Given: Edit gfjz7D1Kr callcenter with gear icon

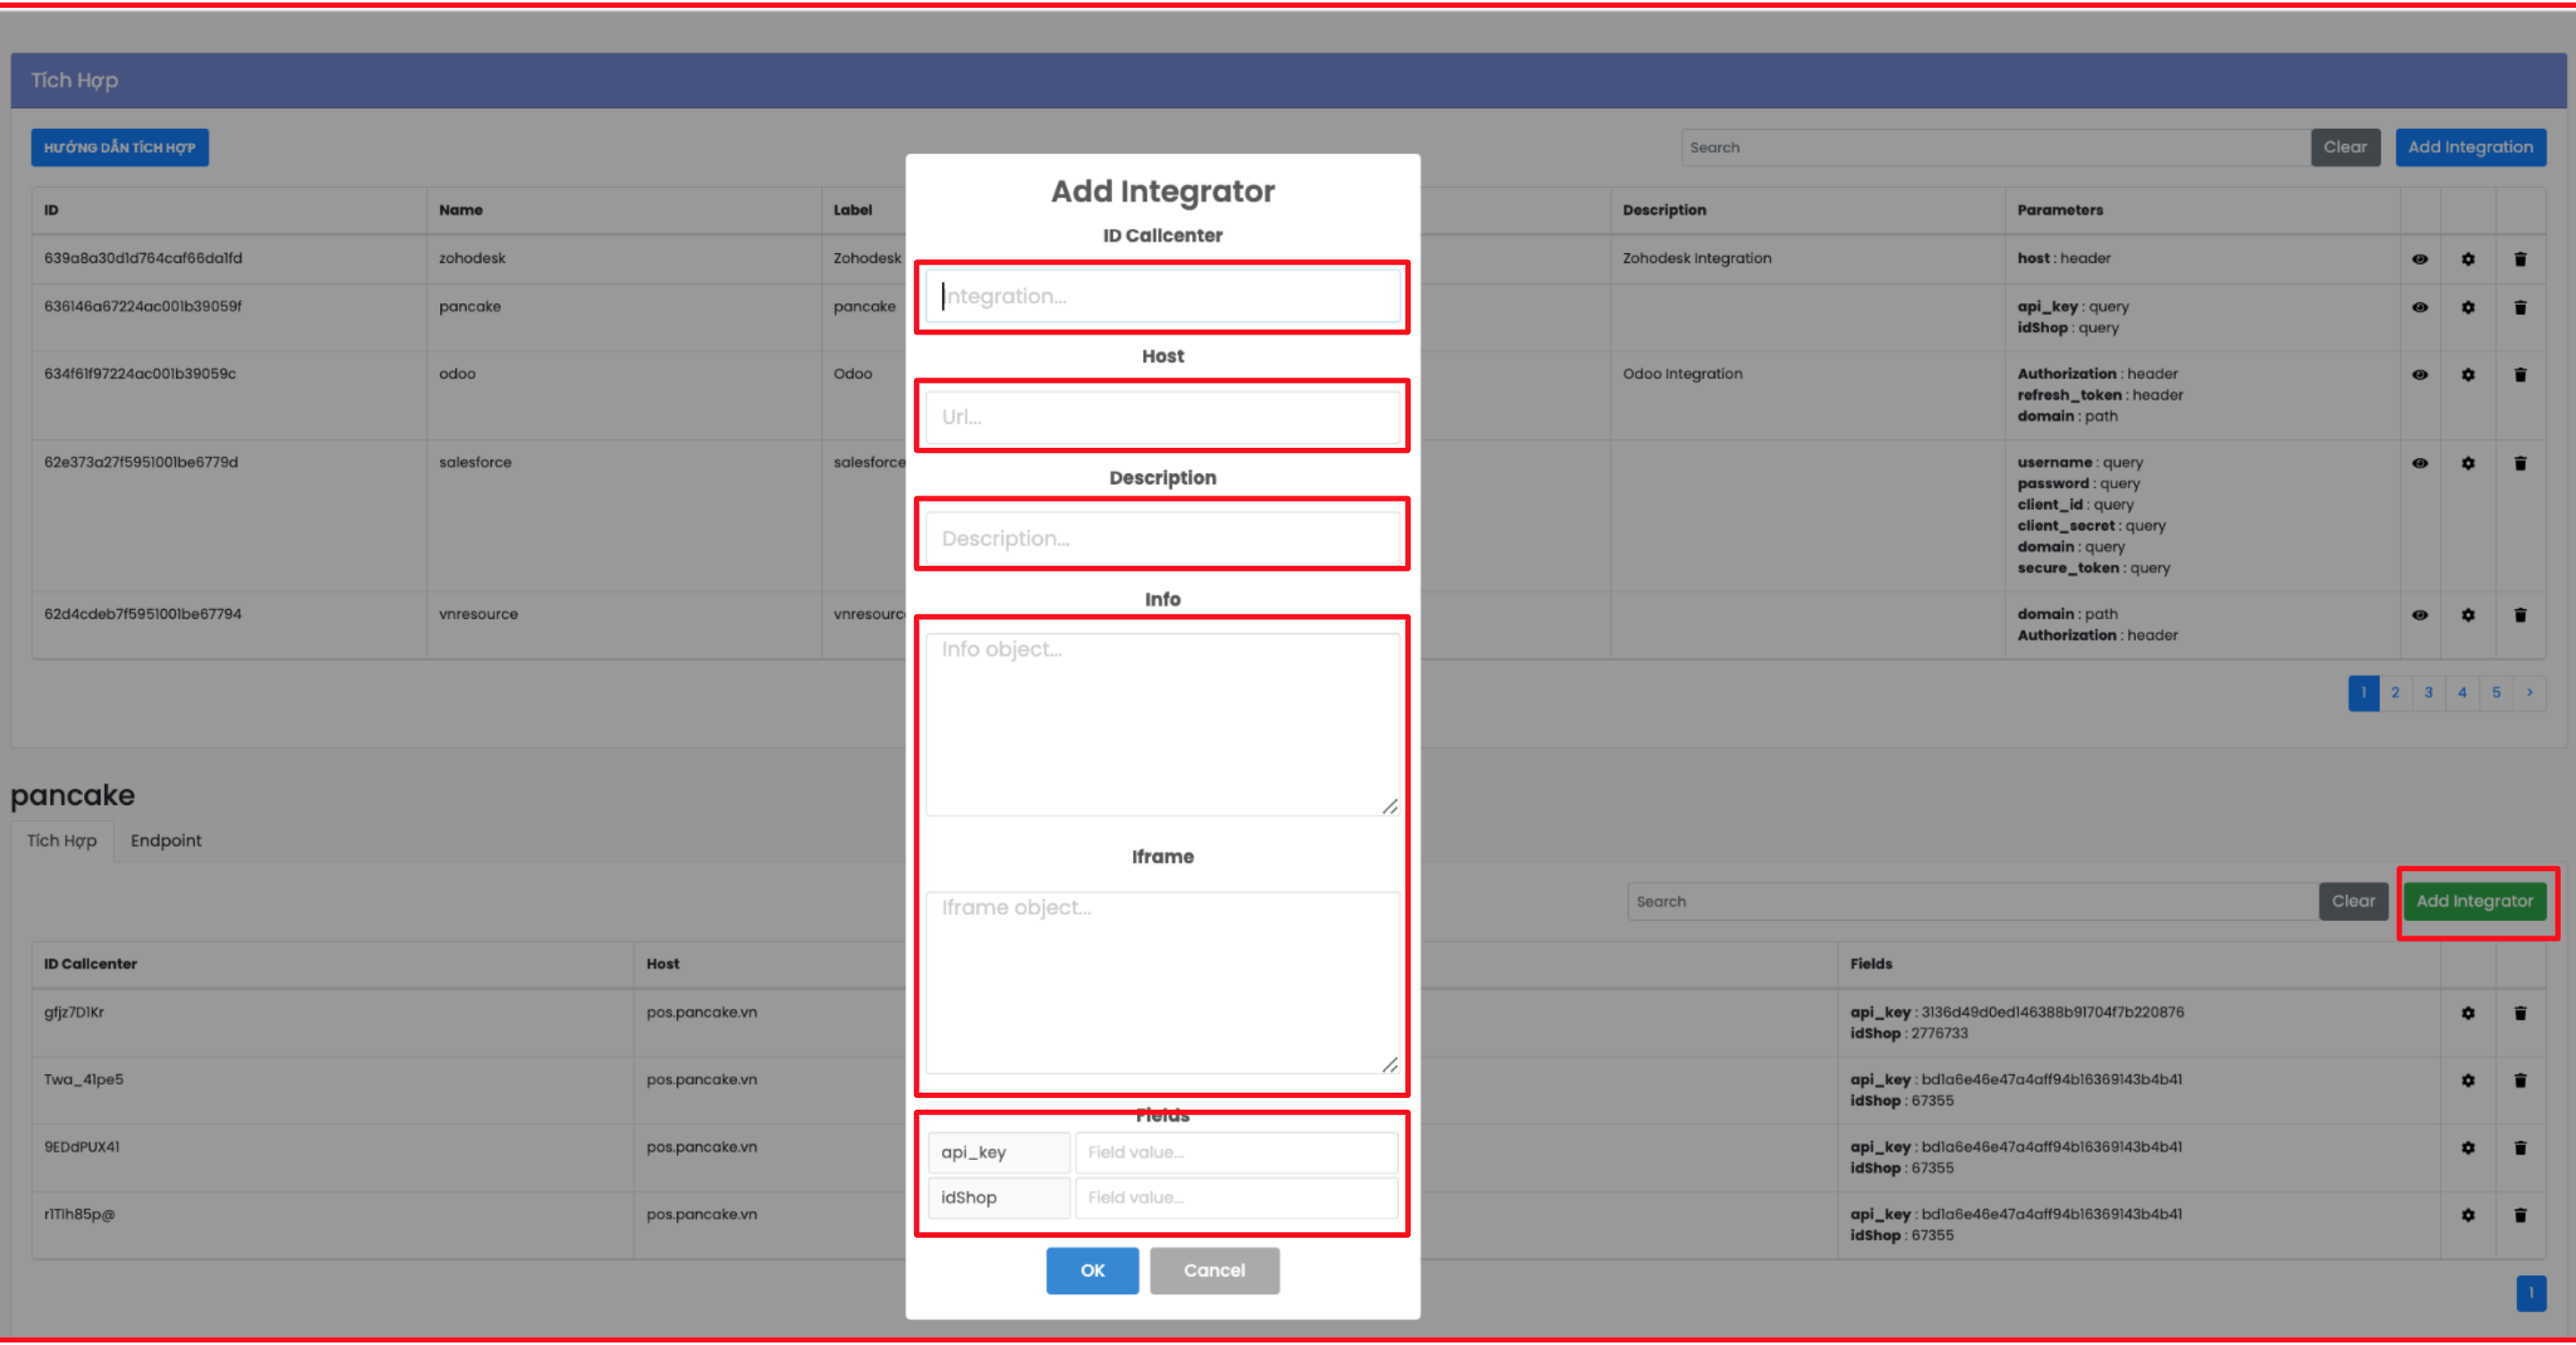Looking at the screenshot, I should click(x=2467, y=1013).
